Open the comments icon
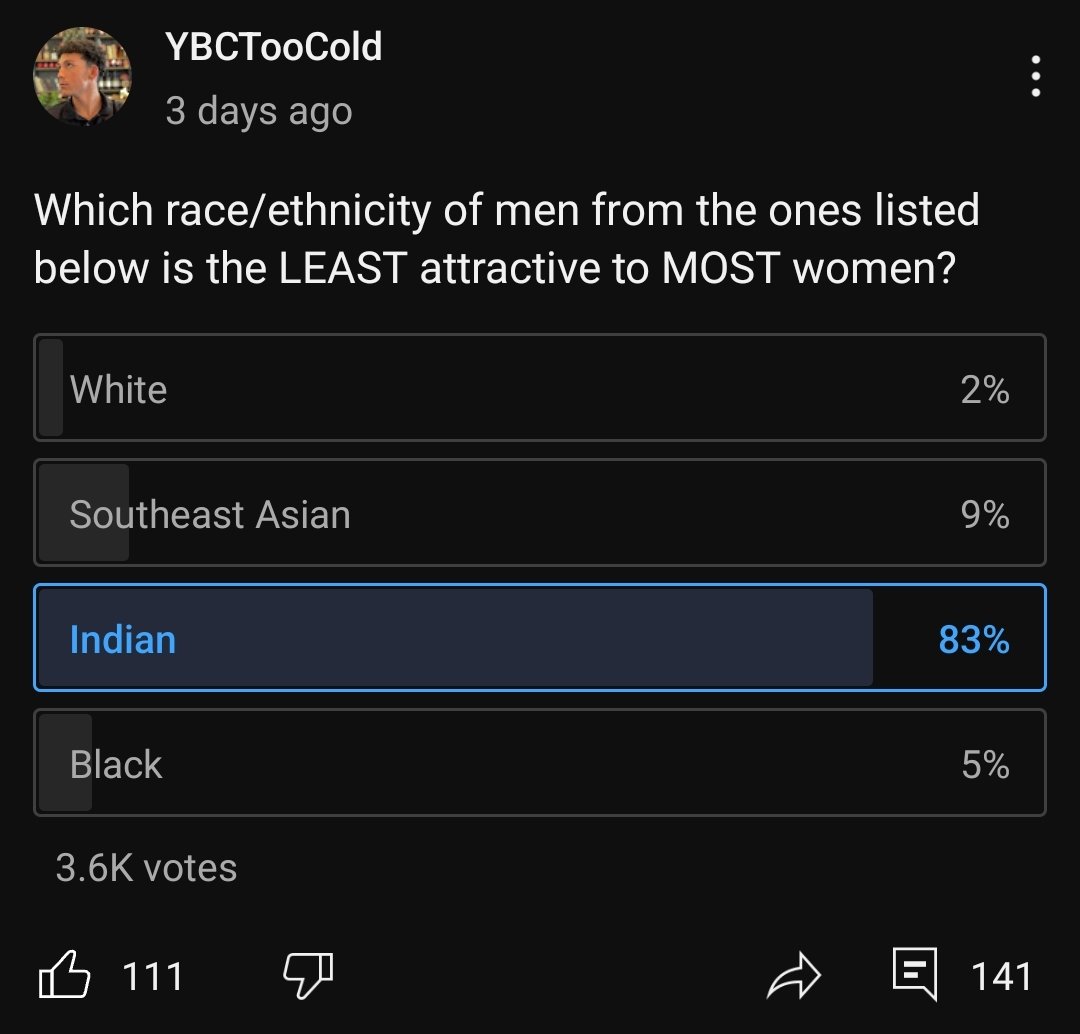 [915, 974]
